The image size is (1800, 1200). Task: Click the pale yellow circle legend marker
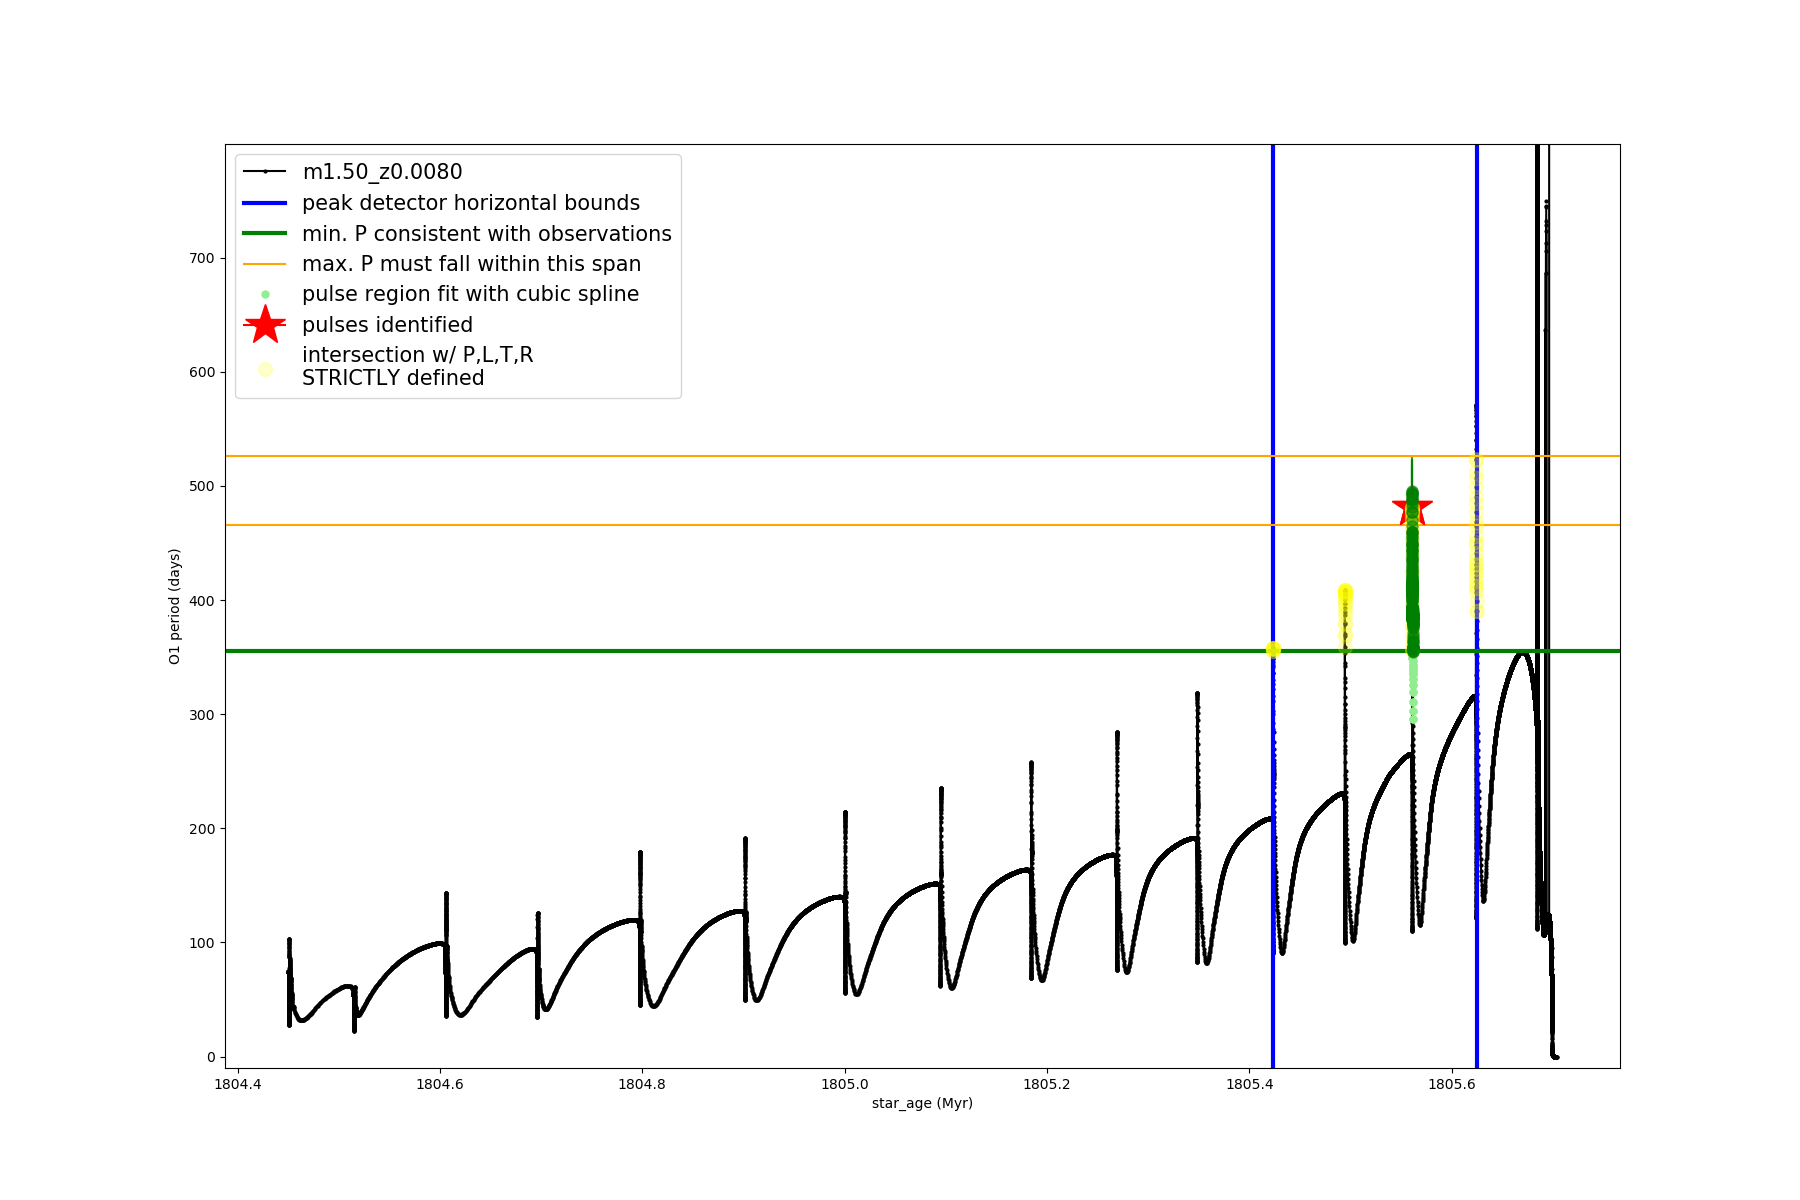[x=265, y=369]
